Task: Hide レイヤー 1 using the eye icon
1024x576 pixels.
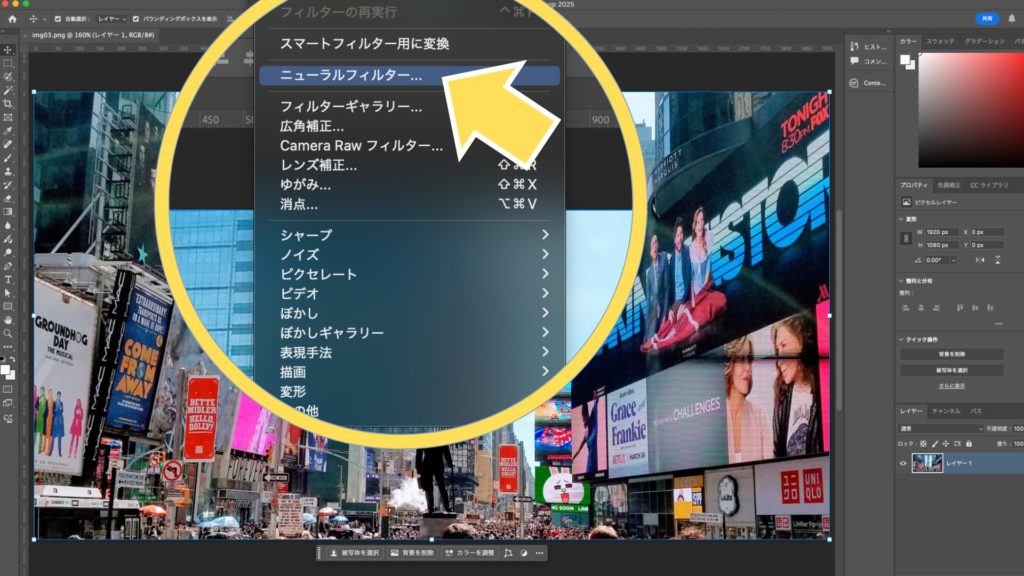Action: point(903,463)
